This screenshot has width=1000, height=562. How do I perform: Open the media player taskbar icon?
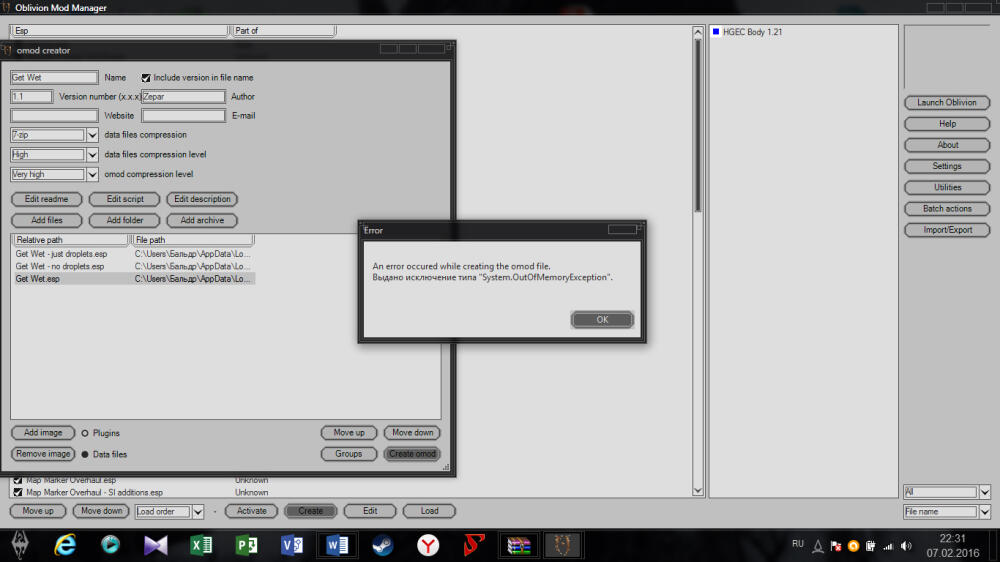pyautogui.click(x=110, y=545)
